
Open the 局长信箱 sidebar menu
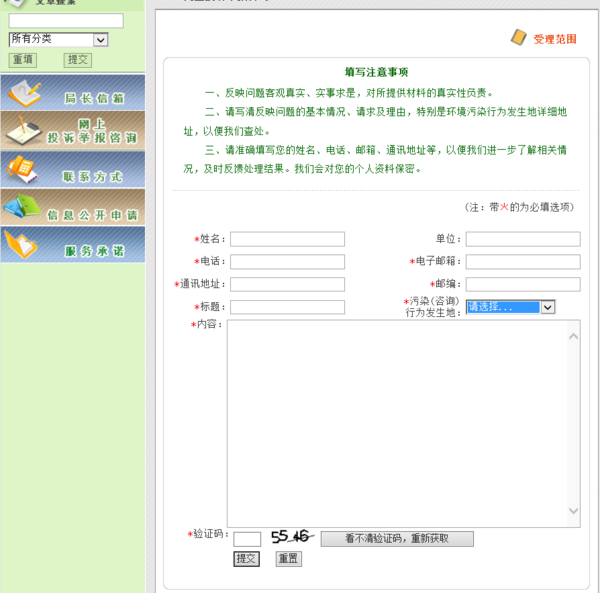(73, 93)
